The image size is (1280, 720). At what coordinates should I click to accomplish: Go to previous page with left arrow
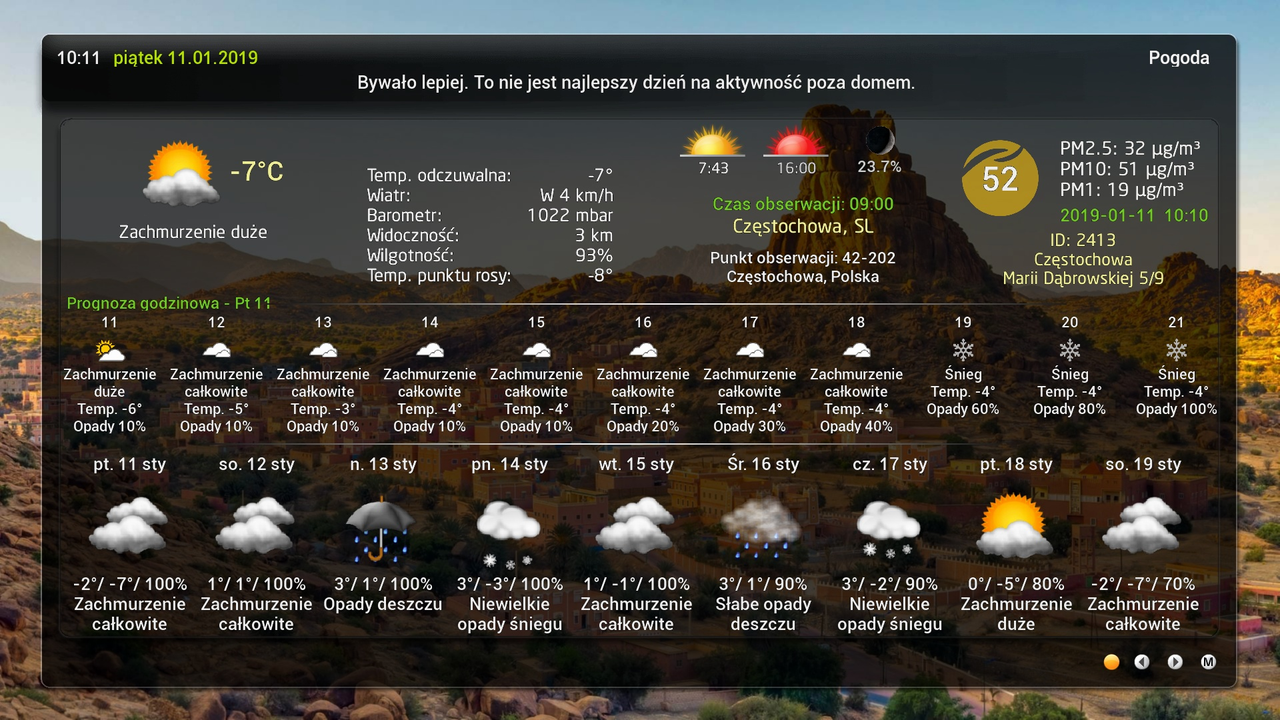coord(1142,662)
